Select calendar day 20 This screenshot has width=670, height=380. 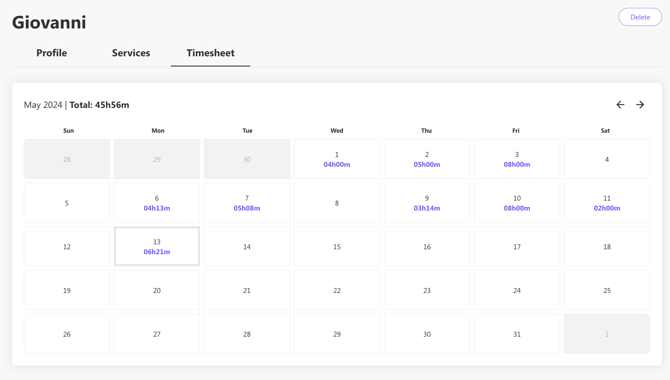coord(157,290)
